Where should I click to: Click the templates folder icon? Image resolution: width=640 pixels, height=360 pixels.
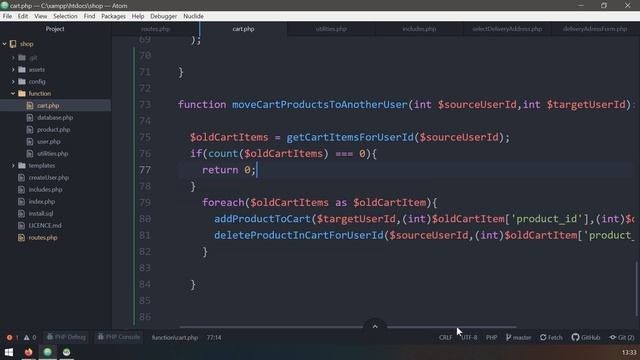point(22,165)
